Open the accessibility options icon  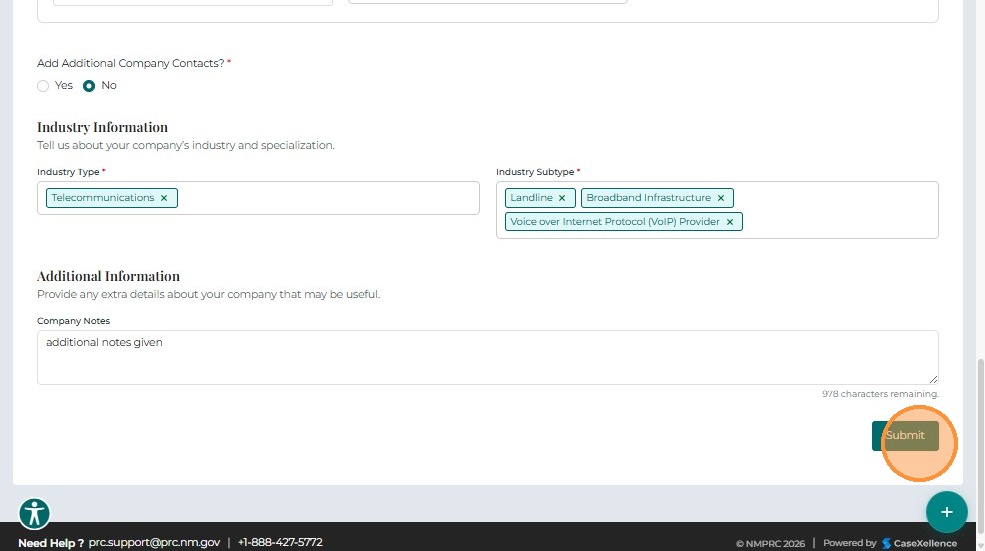coord(35,513)
